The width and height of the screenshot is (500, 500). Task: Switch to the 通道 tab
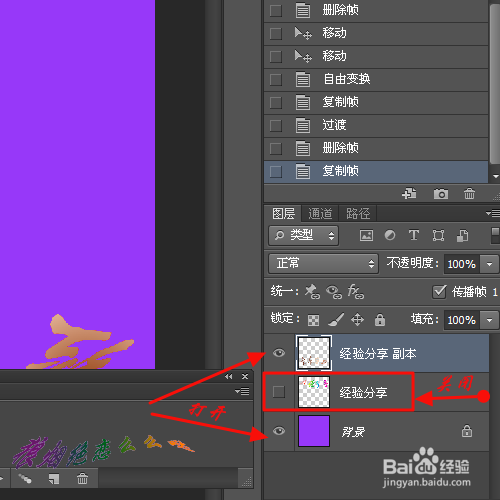click(x=320, y=213)
